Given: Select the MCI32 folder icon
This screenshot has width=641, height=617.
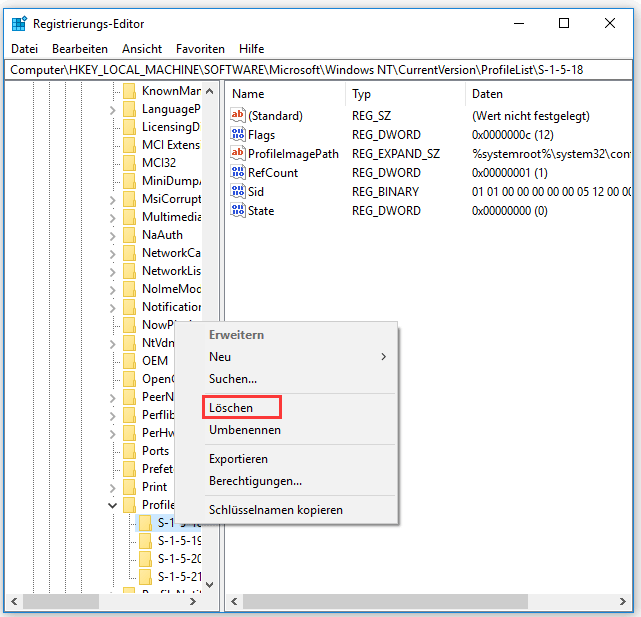Looking at the screenshot, I should click(x=129, y=163).
